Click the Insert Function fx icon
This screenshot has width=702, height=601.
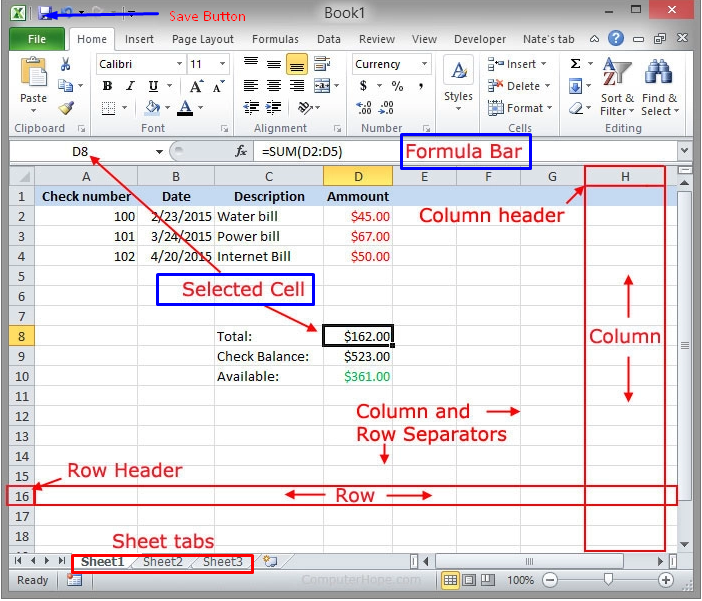(x=241, y=151)
